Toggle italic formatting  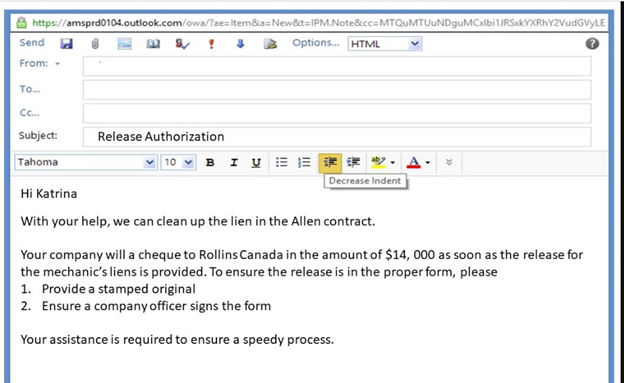234,162
